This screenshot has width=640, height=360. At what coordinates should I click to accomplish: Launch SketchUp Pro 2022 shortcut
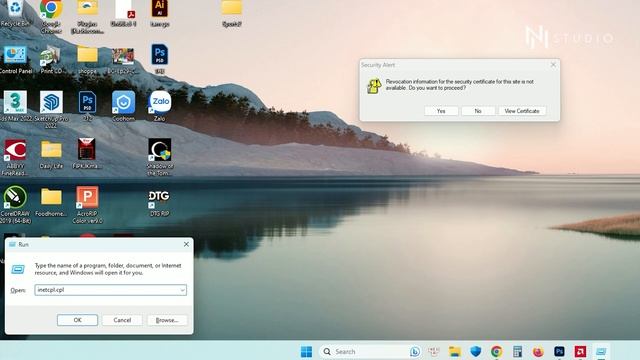pos(51,109)
